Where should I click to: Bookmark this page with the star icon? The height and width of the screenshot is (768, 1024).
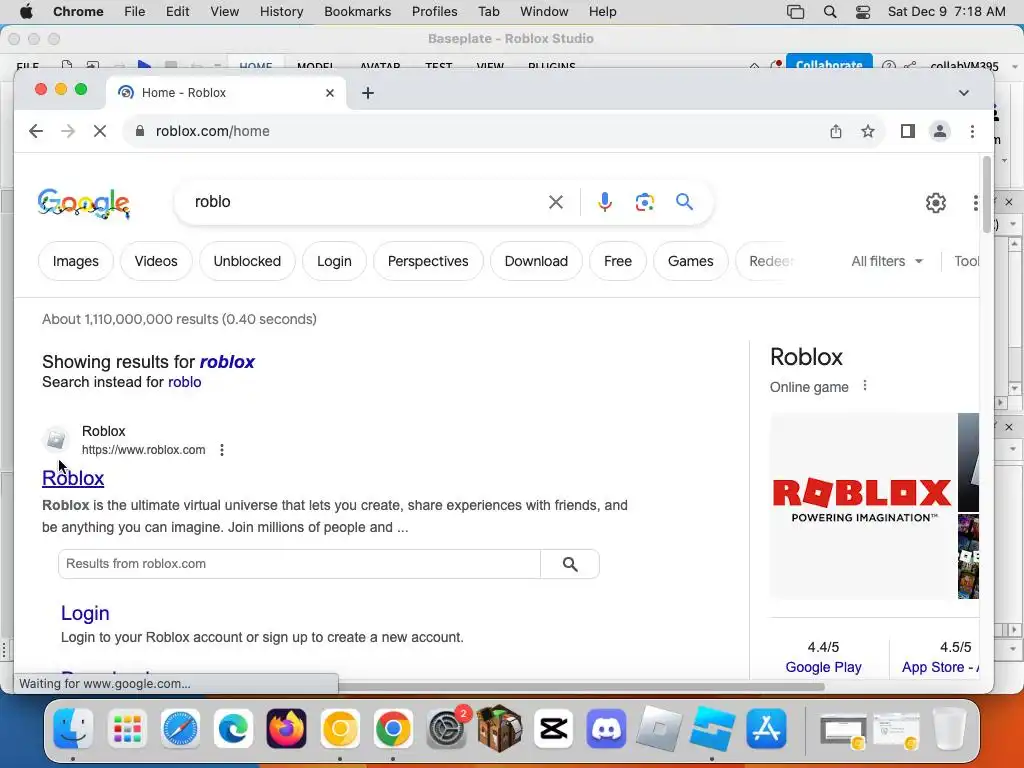pyautogui.click(x=867, y=131)
